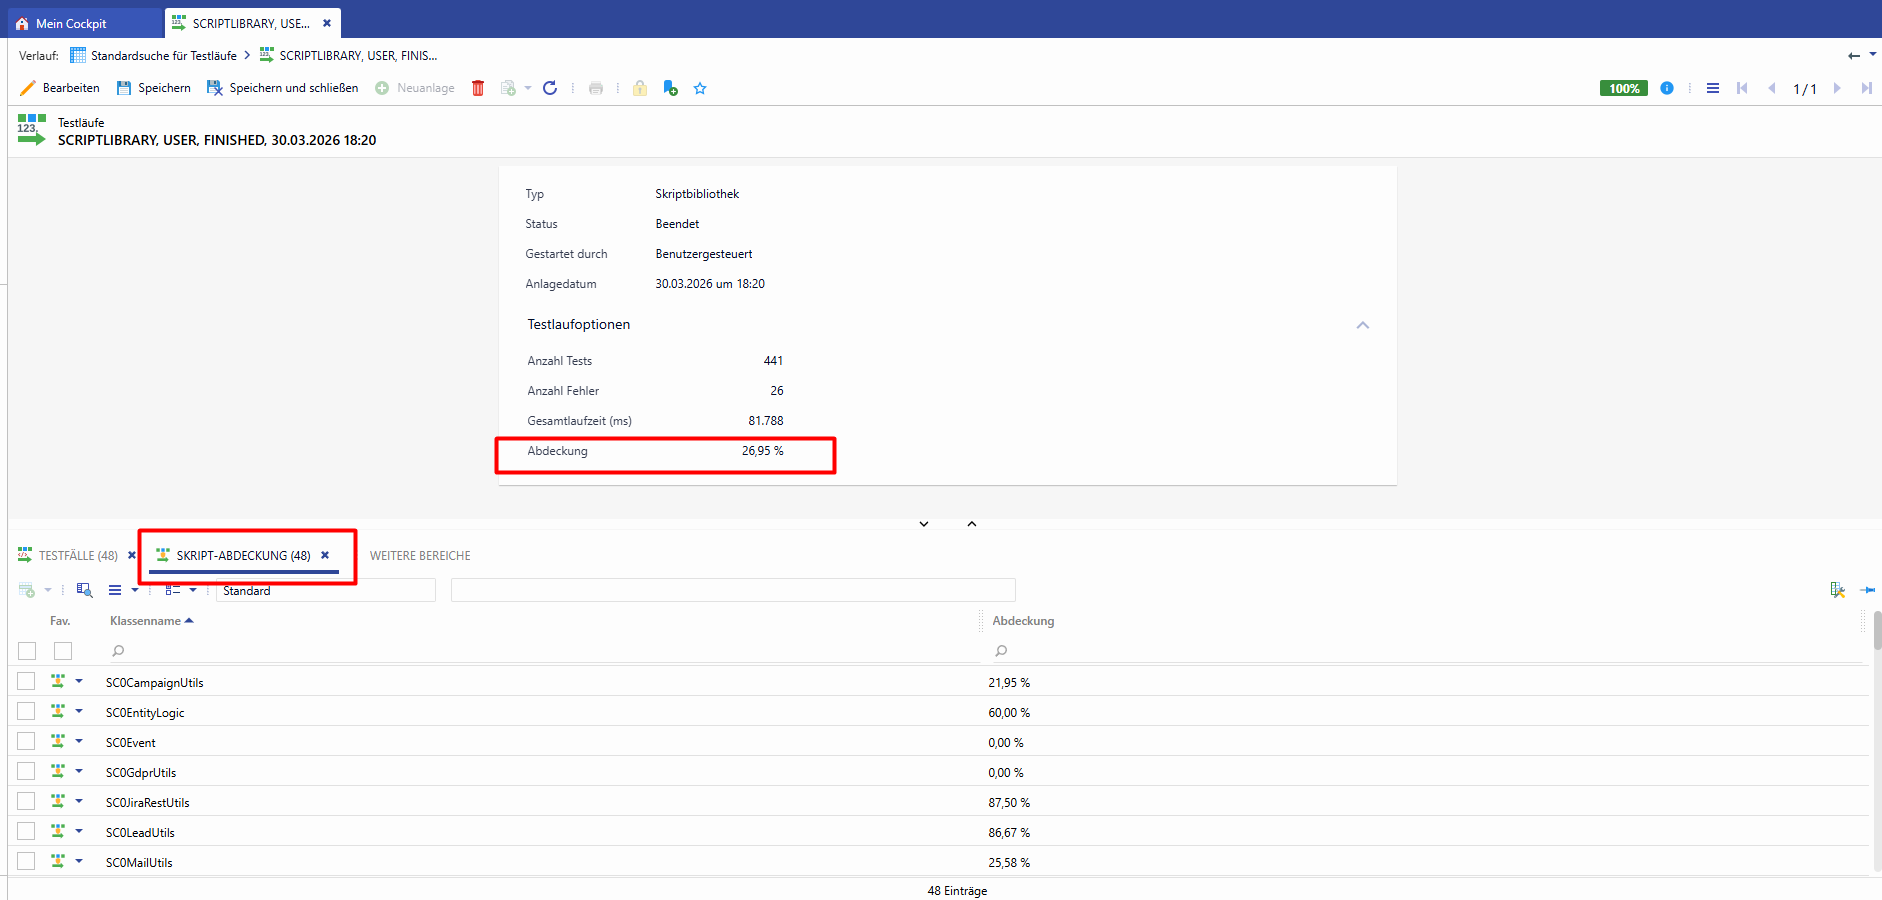Check the box for the SC0Event row
The width and height of the screenshot is (1882, 900).
pos(27,741)
